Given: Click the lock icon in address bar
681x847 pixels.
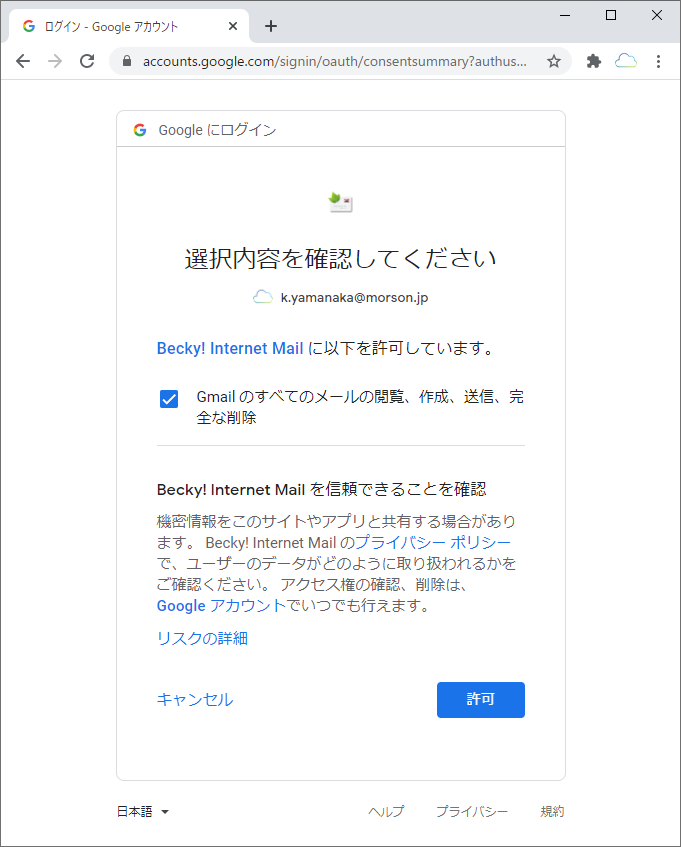Looking at the screenshot, I should click(x=127, y=61).
